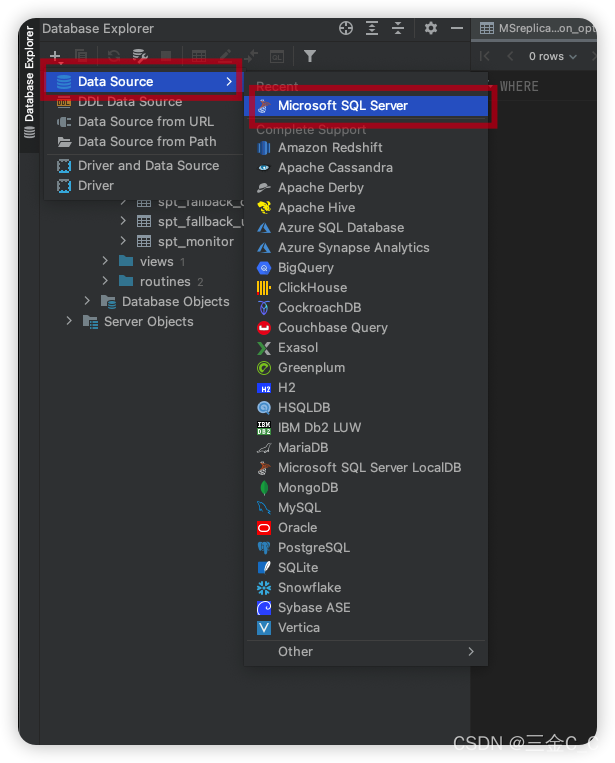Select SQLite data source
615x763 pixels.
pyautogui.click(x=366, y=567)
